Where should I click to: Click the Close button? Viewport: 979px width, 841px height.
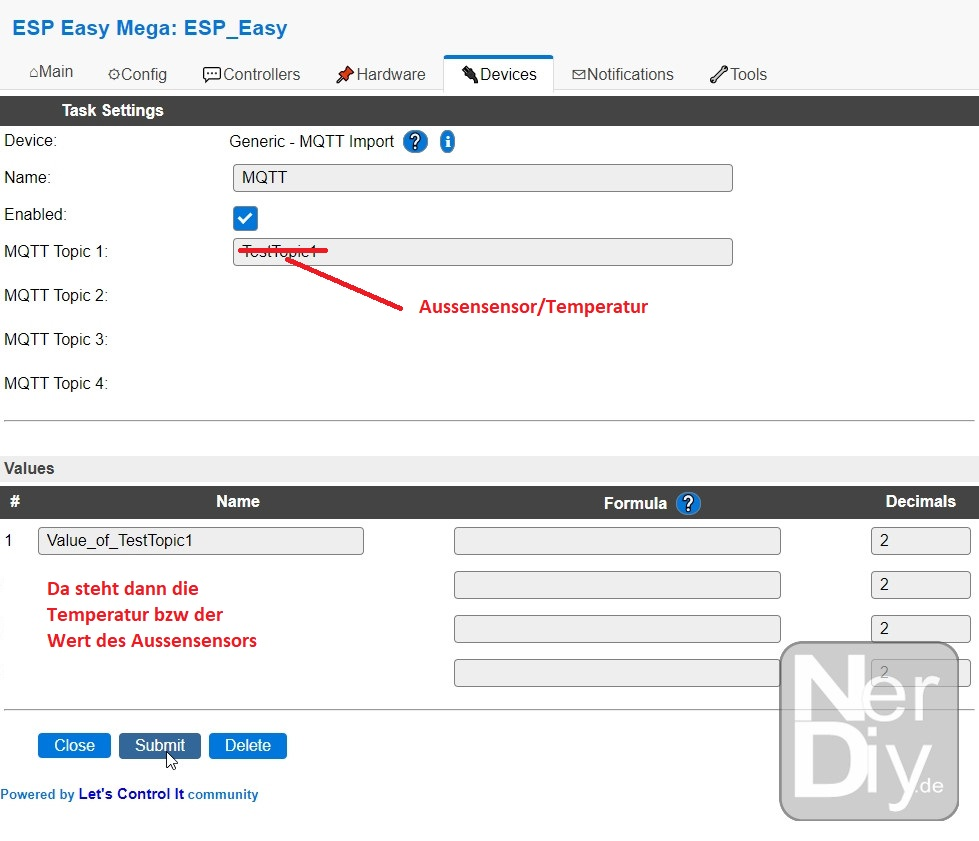click(74, 745)
